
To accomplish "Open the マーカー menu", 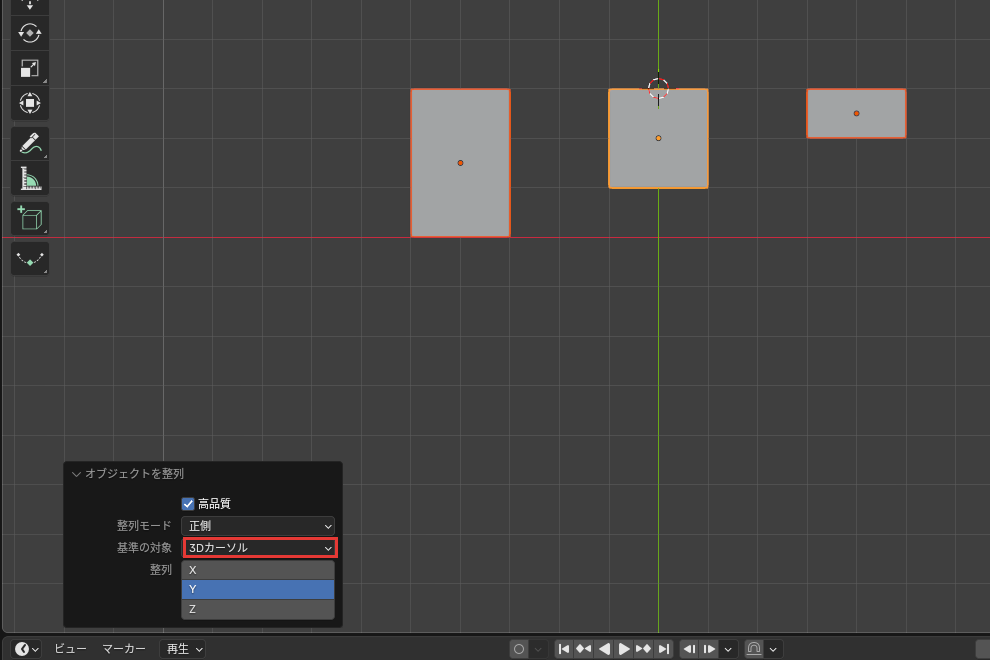I will [124, 649].
